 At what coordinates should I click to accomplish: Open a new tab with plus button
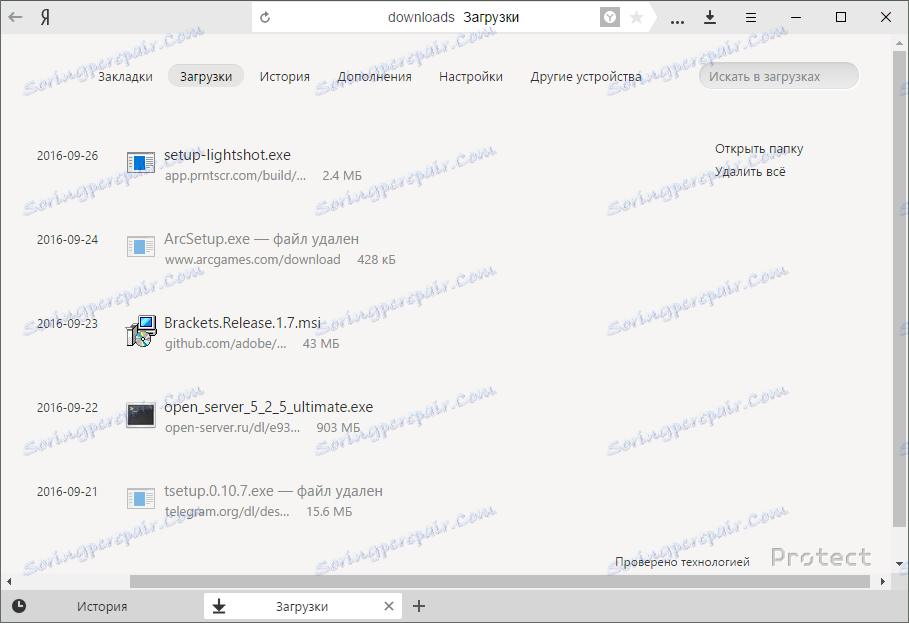[x=419, y=606]
